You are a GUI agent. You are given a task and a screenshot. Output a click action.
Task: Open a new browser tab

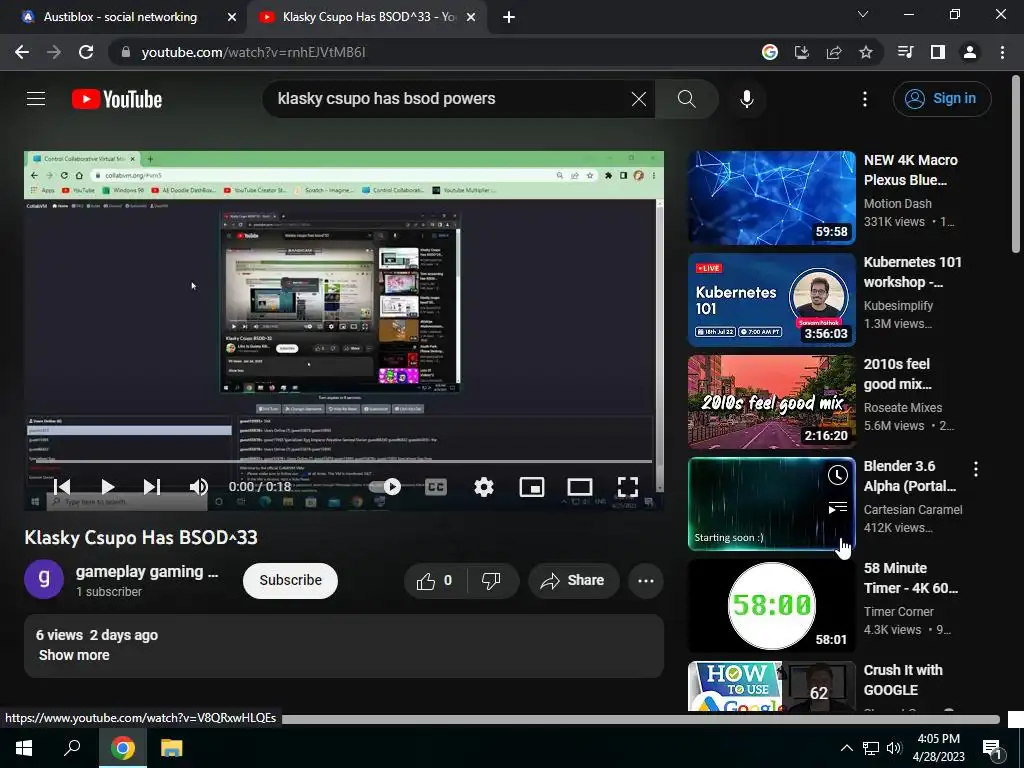click(509, 17)
